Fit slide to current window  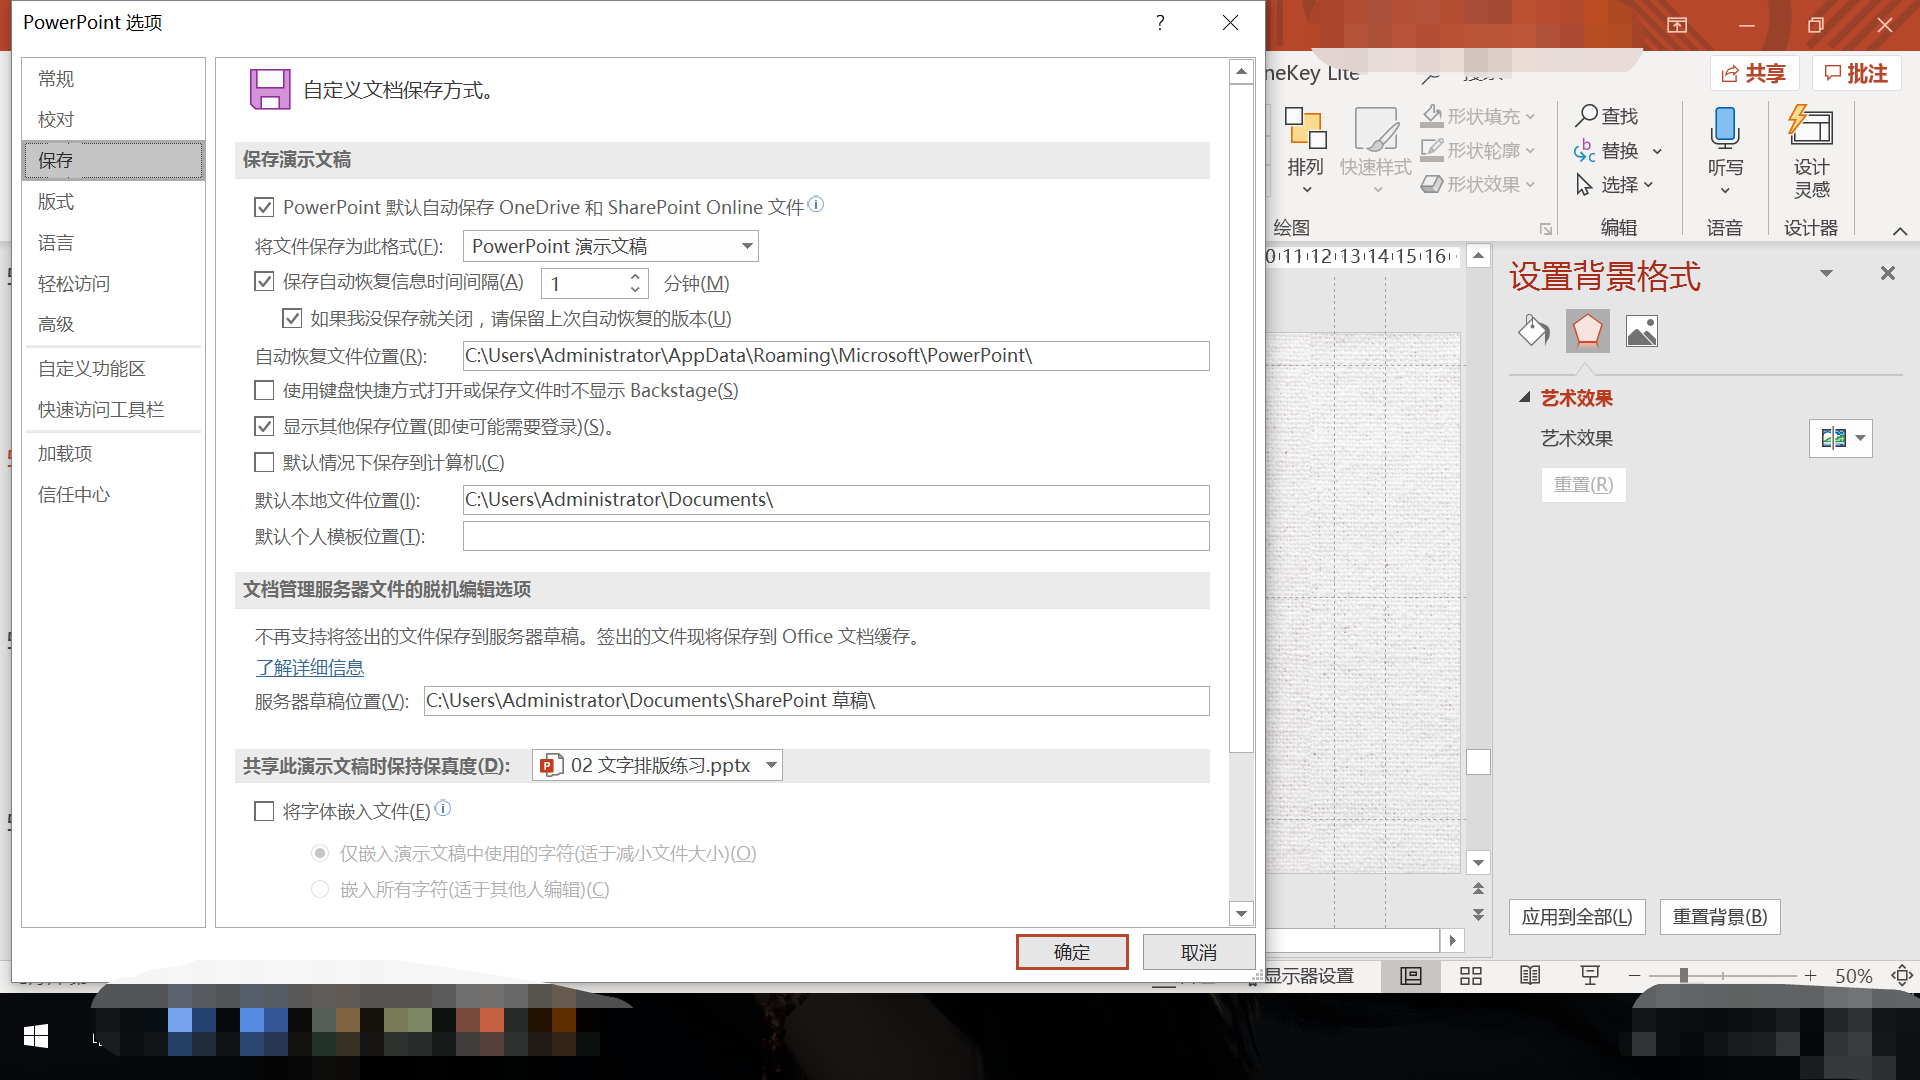(1902, 976)
